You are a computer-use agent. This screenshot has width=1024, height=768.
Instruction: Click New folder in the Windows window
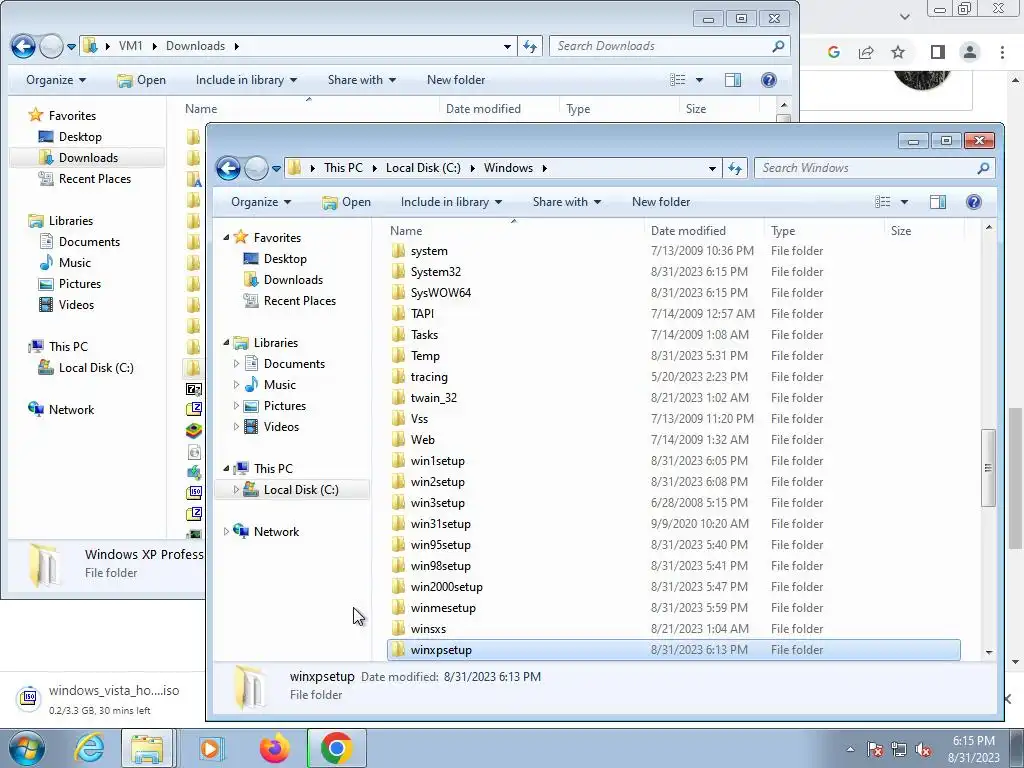(x=661, y=202)
